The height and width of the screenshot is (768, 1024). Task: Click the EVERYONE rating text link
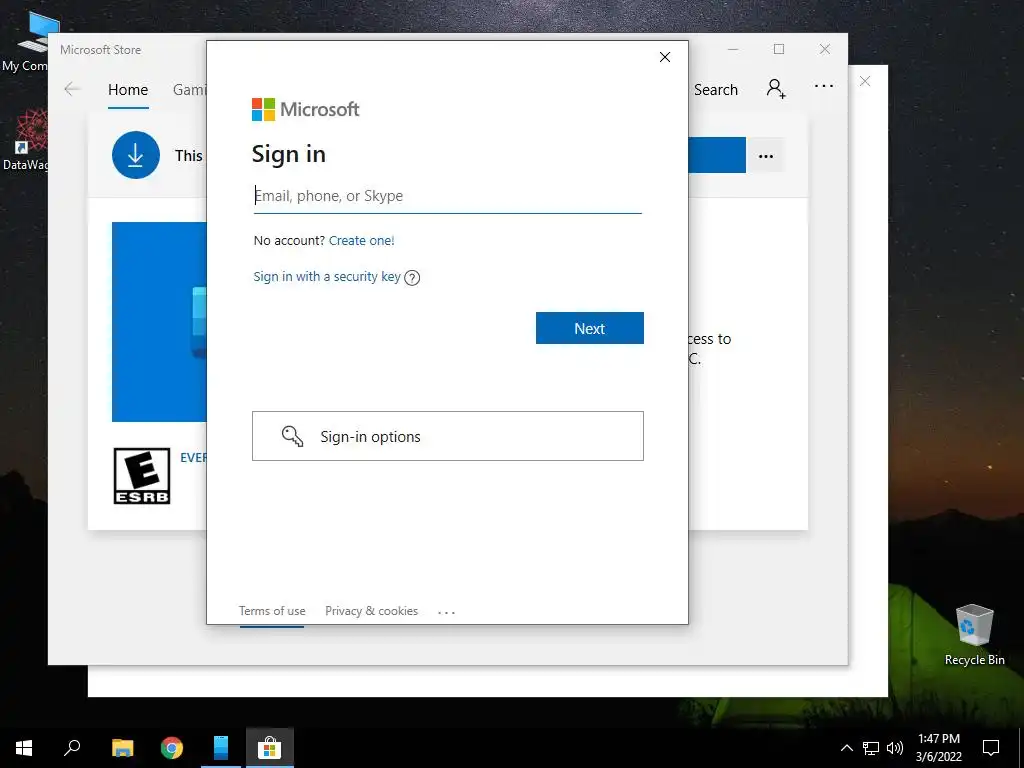(193, 458)
